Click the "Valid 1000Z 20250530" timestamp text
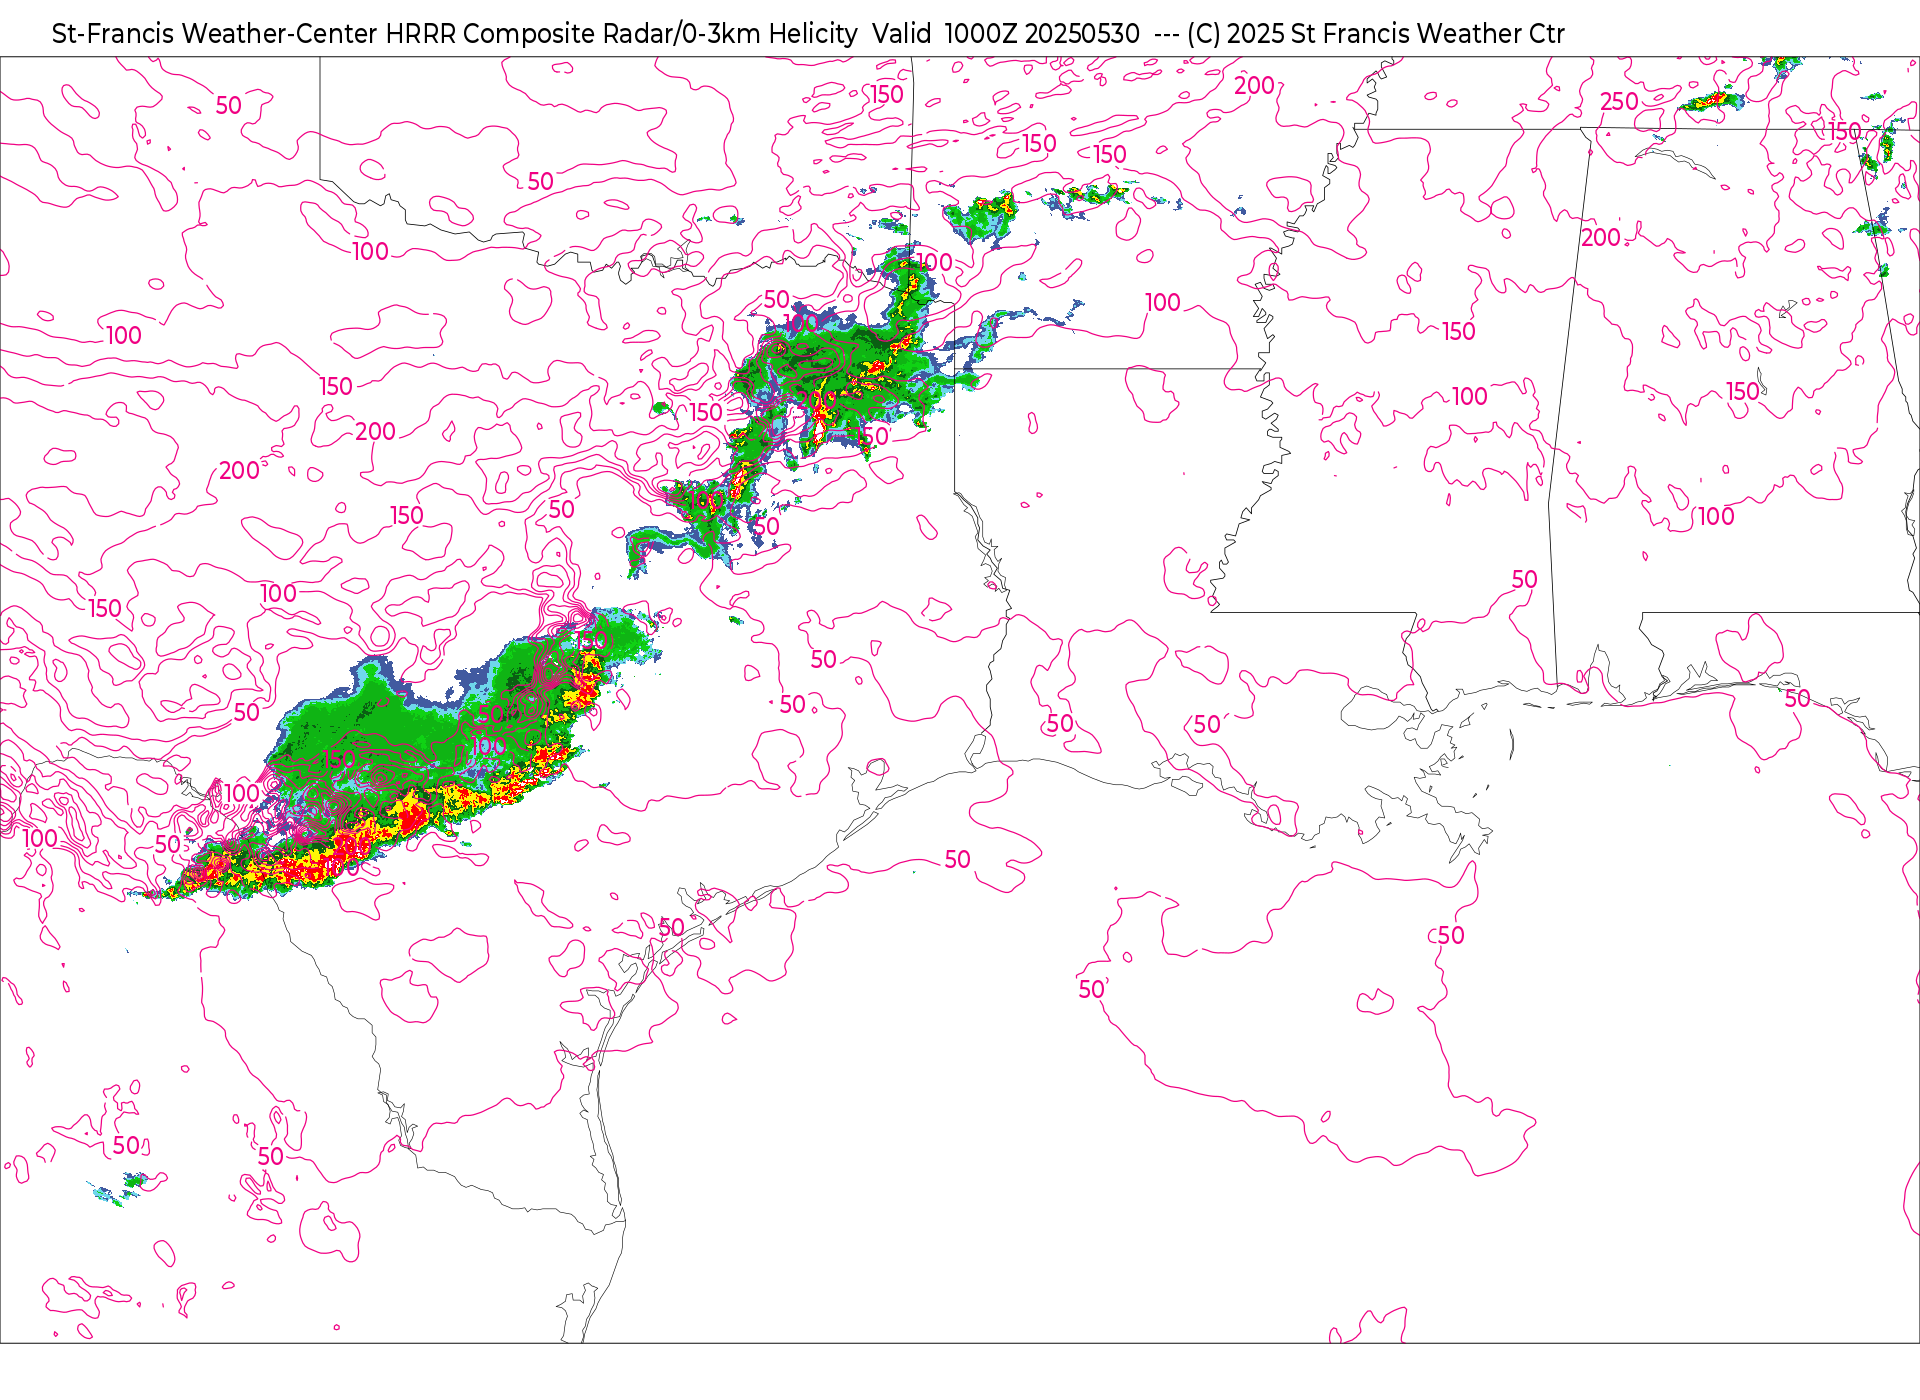This screenshot has height=1400, width=1920. (1006, 34)
